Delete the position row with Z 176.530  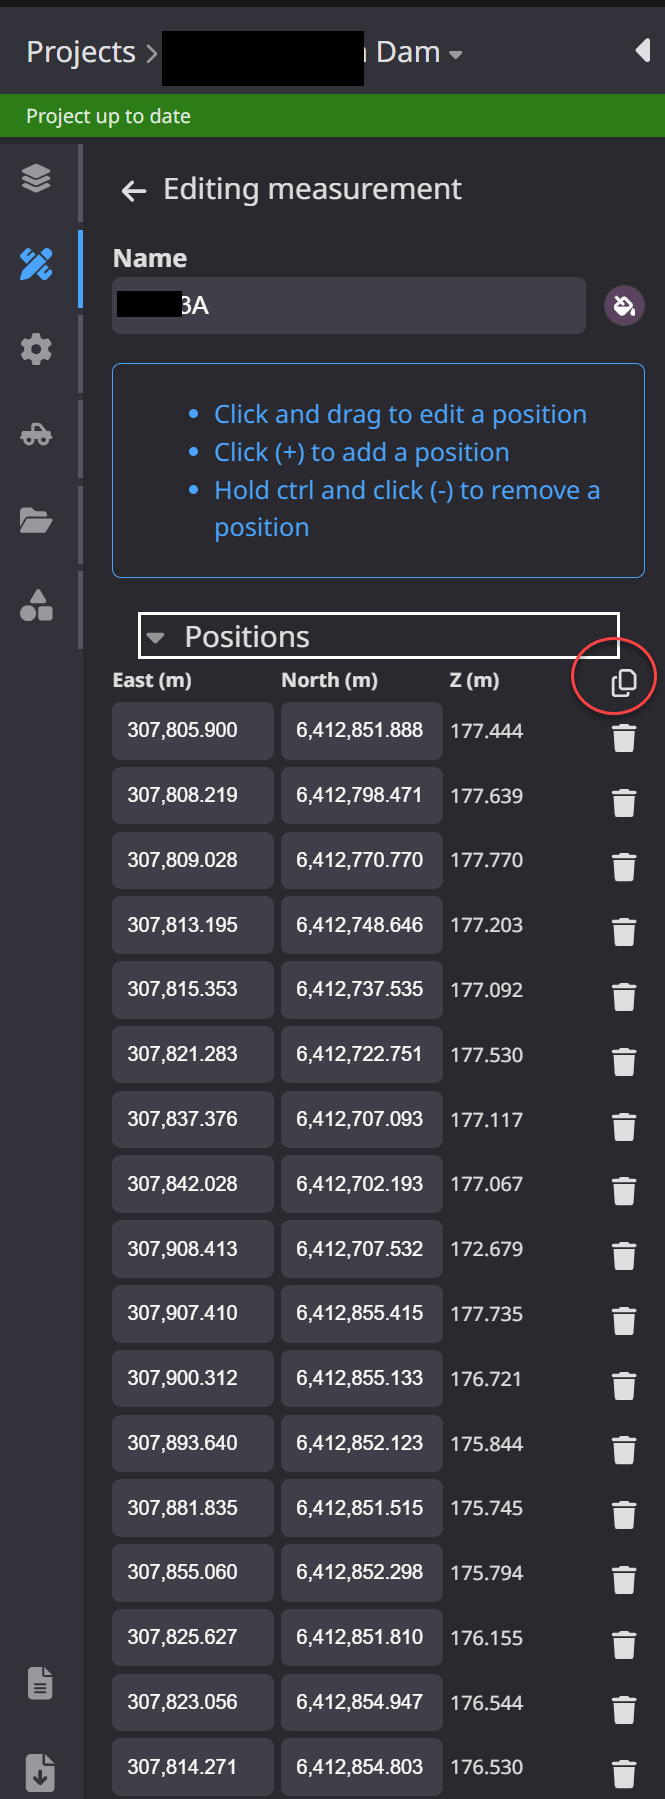point(624,1774)
